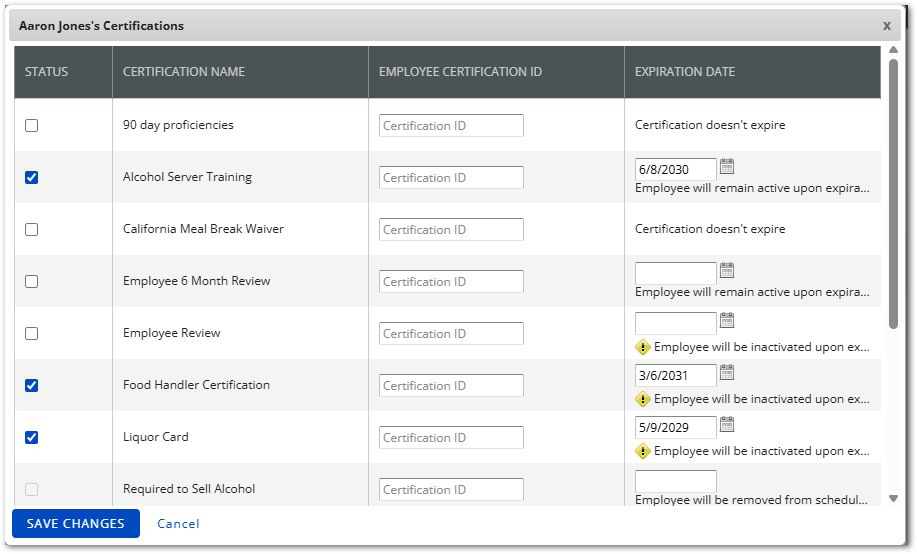Click the scrollbar down arrow
917x554 pixels.
point(893,498)
